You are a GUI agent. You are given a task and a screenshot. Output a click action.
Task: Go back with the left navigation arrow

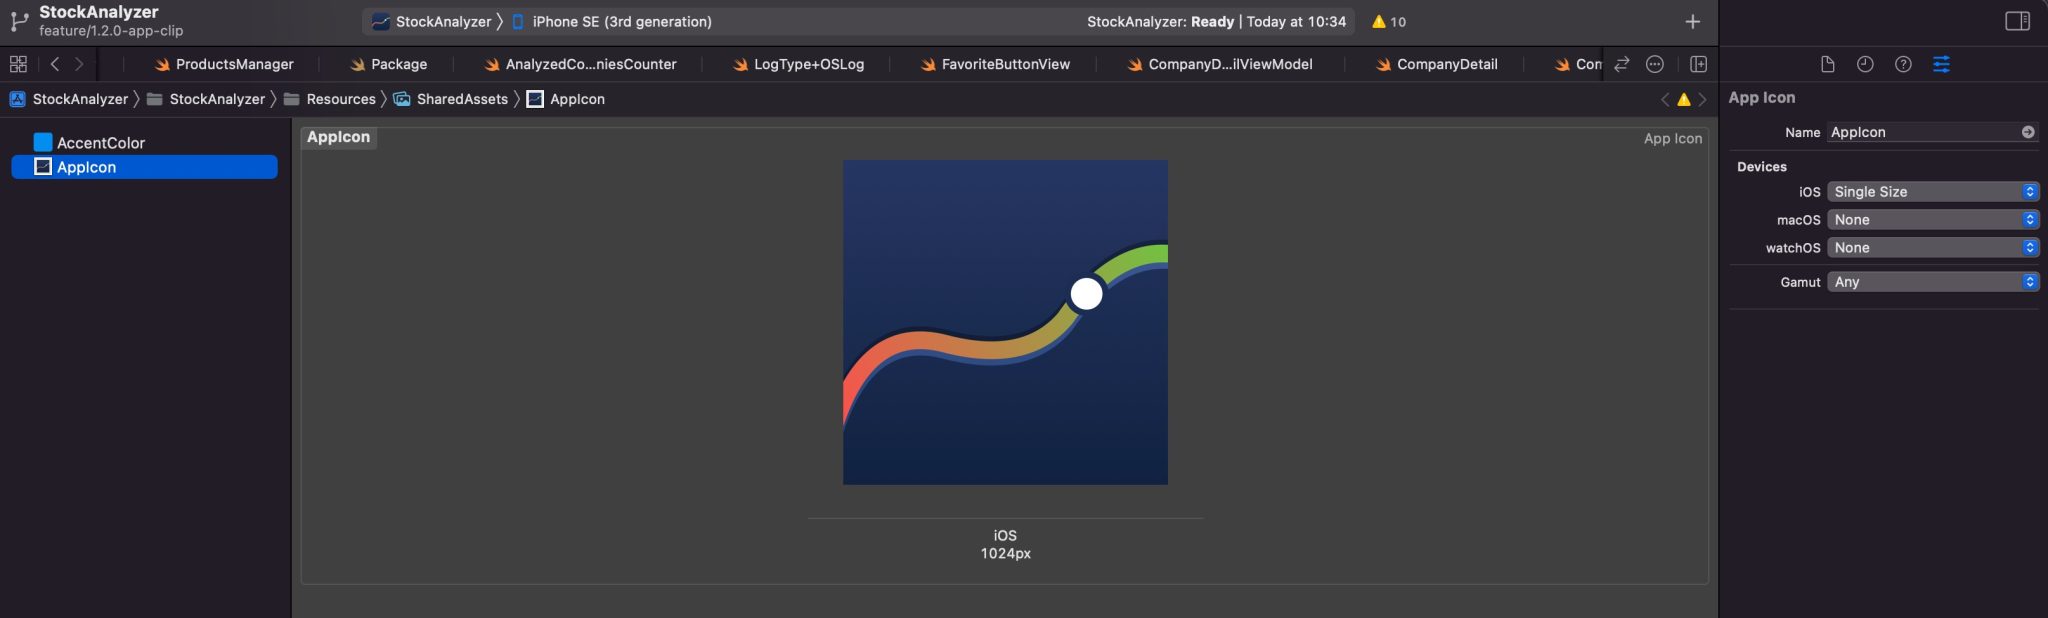(x=55, y=64)
